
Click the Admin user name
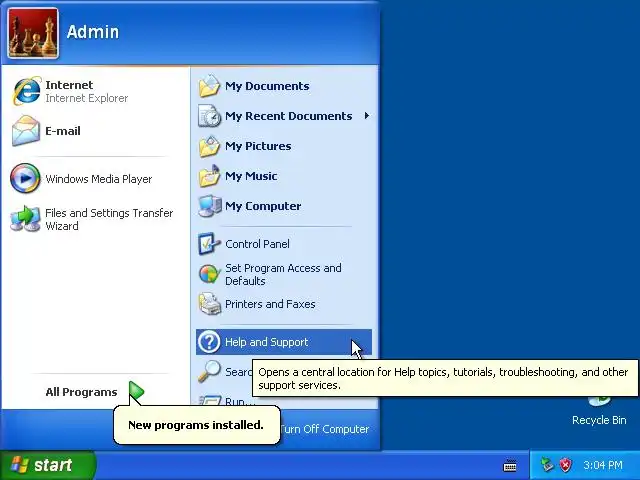point(93,32)
